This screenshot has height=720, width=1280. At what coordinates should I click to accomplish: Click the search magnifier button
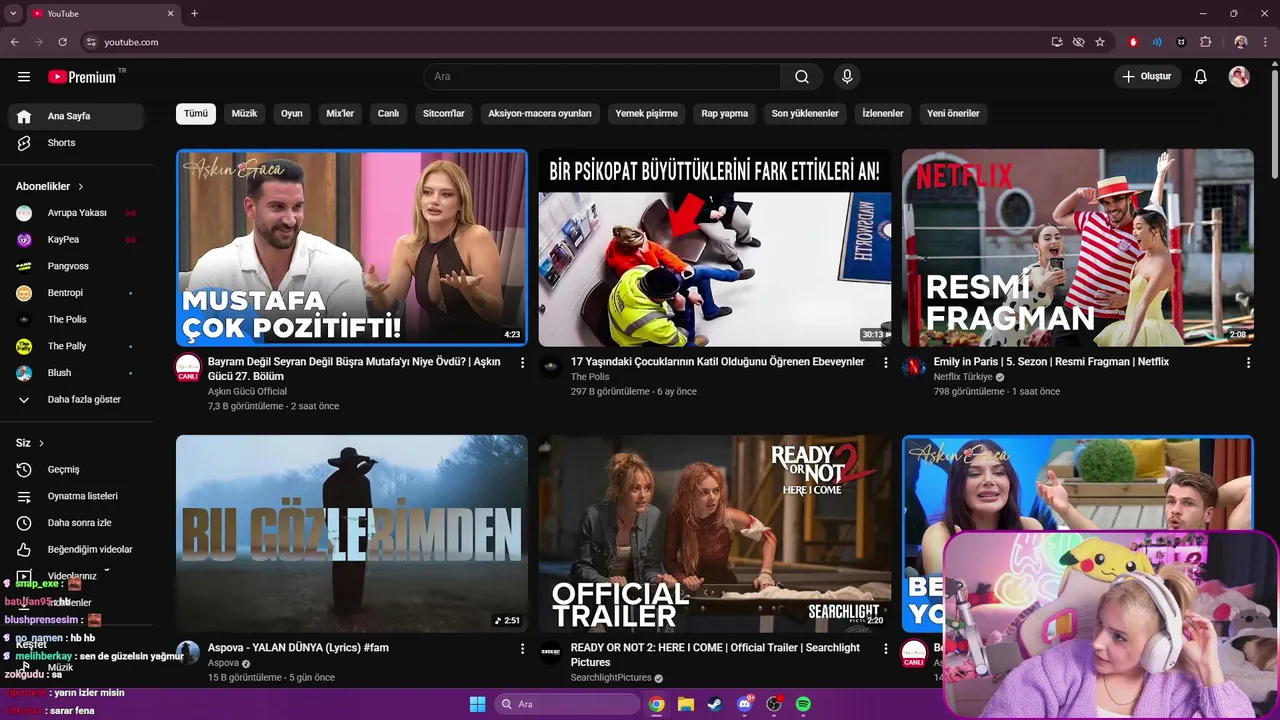802,77
